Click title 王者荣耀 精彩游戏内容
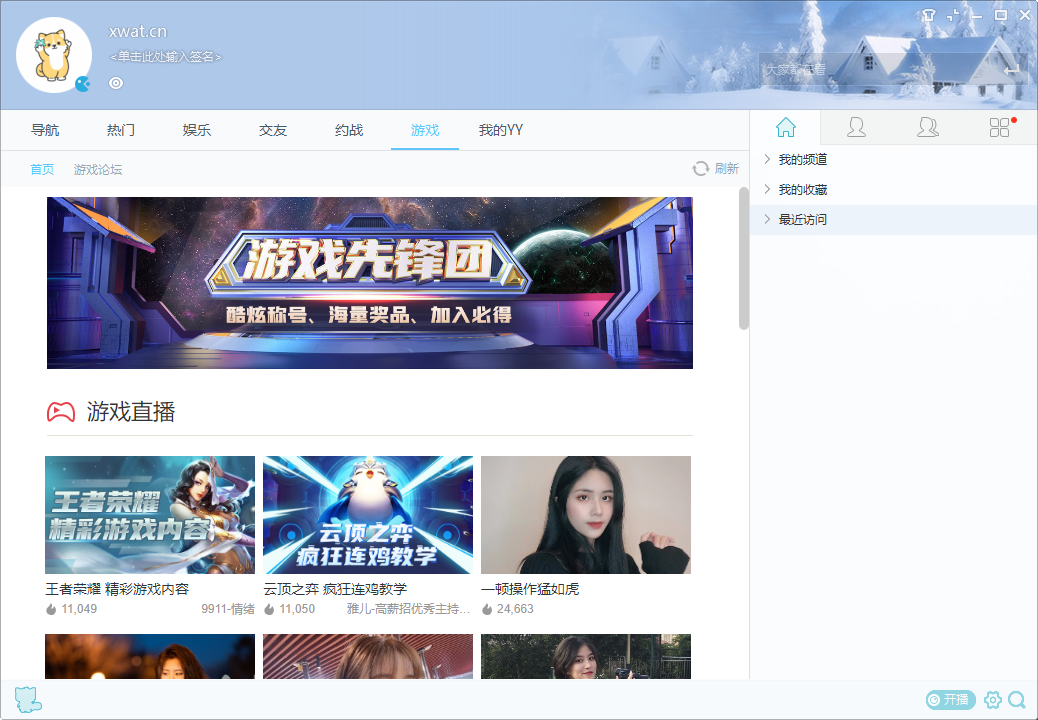This screenshot has height=720, width=1038. (117, 589)
